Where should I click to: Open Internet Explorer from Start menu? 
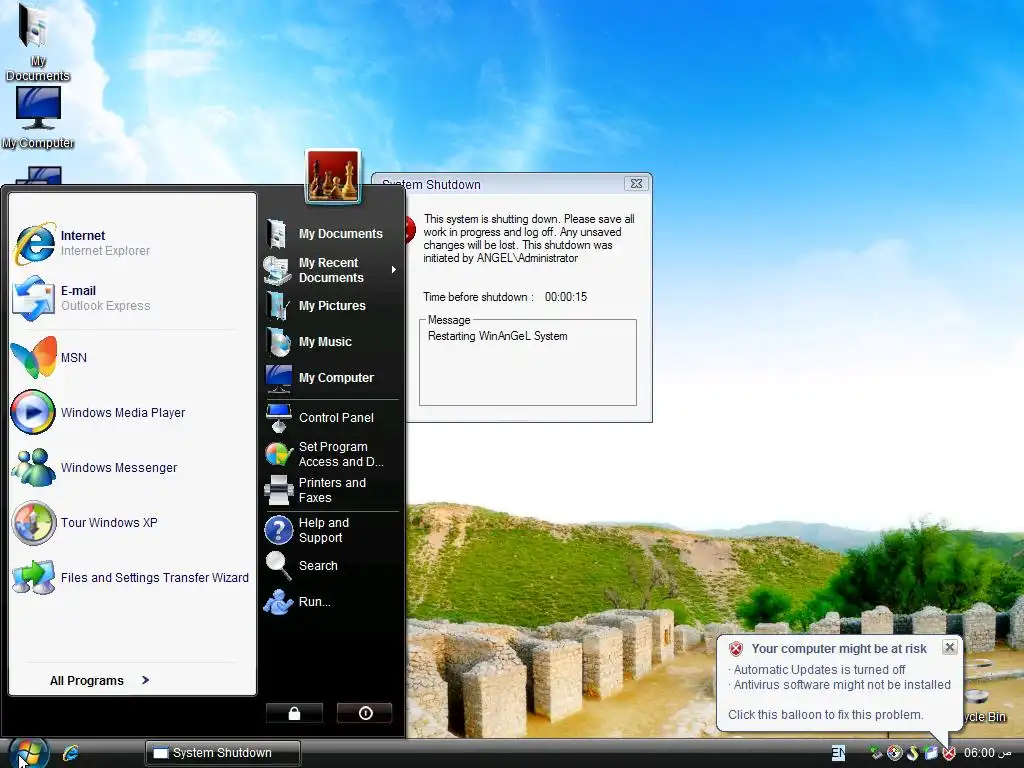(133, 243)
